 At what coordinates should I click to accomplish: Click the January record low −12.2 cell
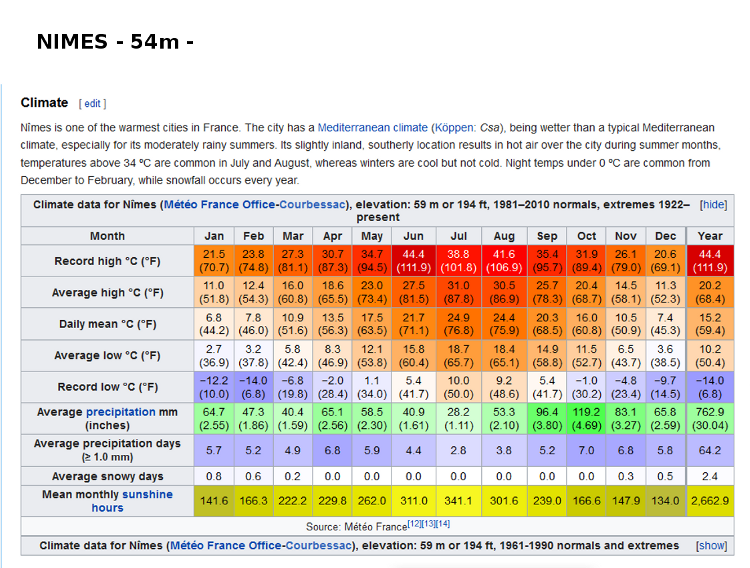214,387
